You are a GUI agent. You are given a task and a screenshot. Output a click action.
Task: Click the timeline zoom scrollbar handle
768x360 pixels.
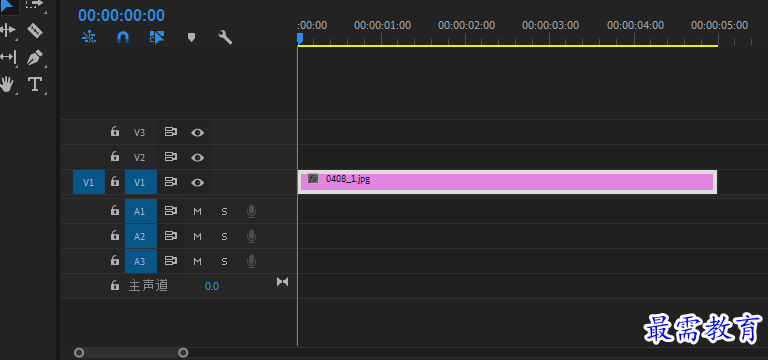point(131,352)
